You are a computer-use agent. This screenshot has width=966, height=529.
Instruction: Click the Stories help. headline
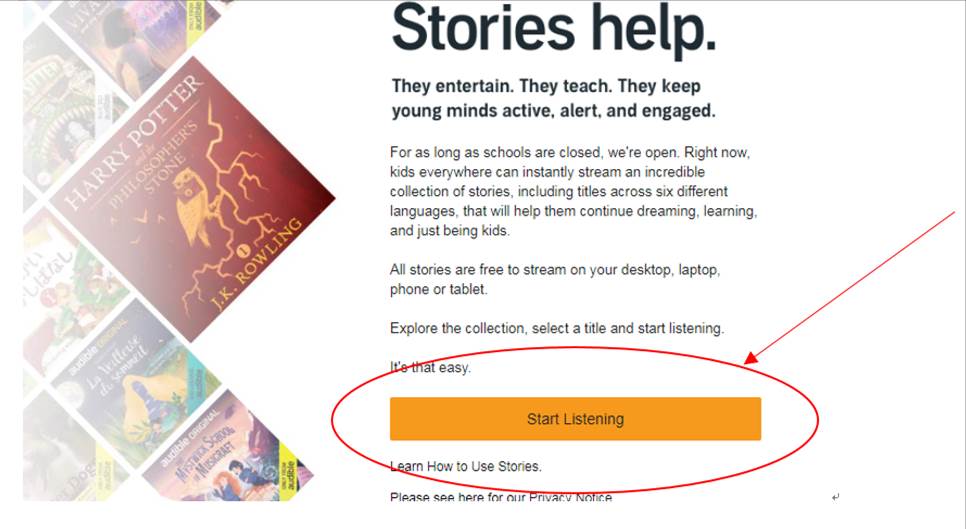554,28
